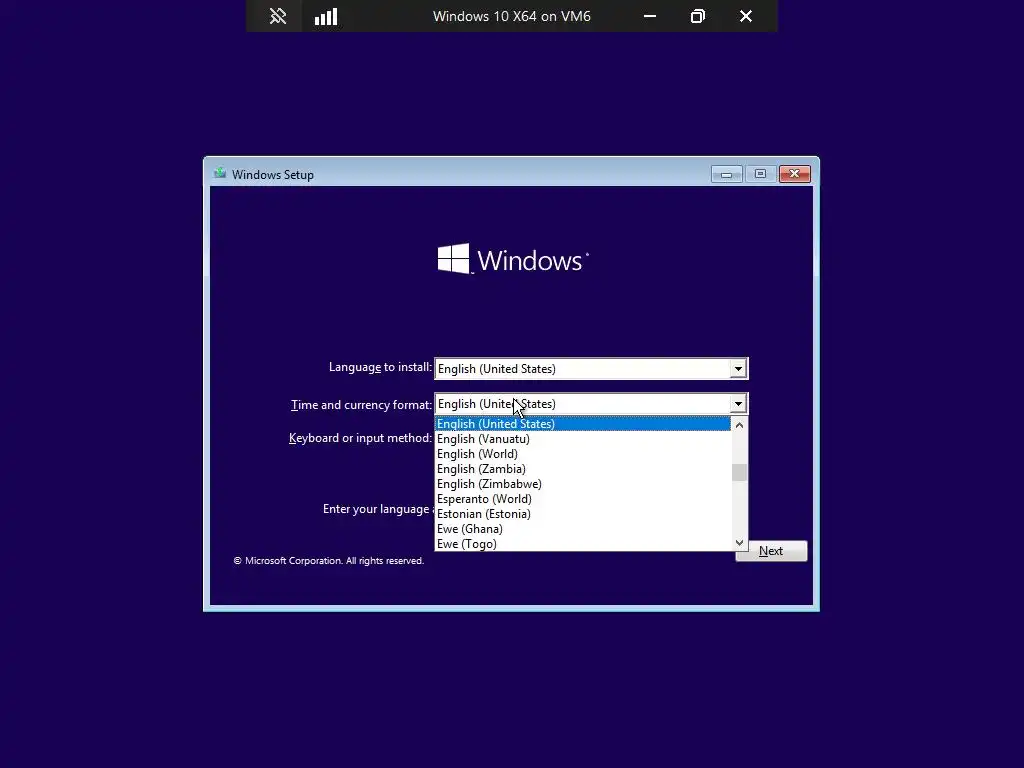Open the Language to install dropdown
This screenshot has width=1024, height=768.
(x=591, y=368)
